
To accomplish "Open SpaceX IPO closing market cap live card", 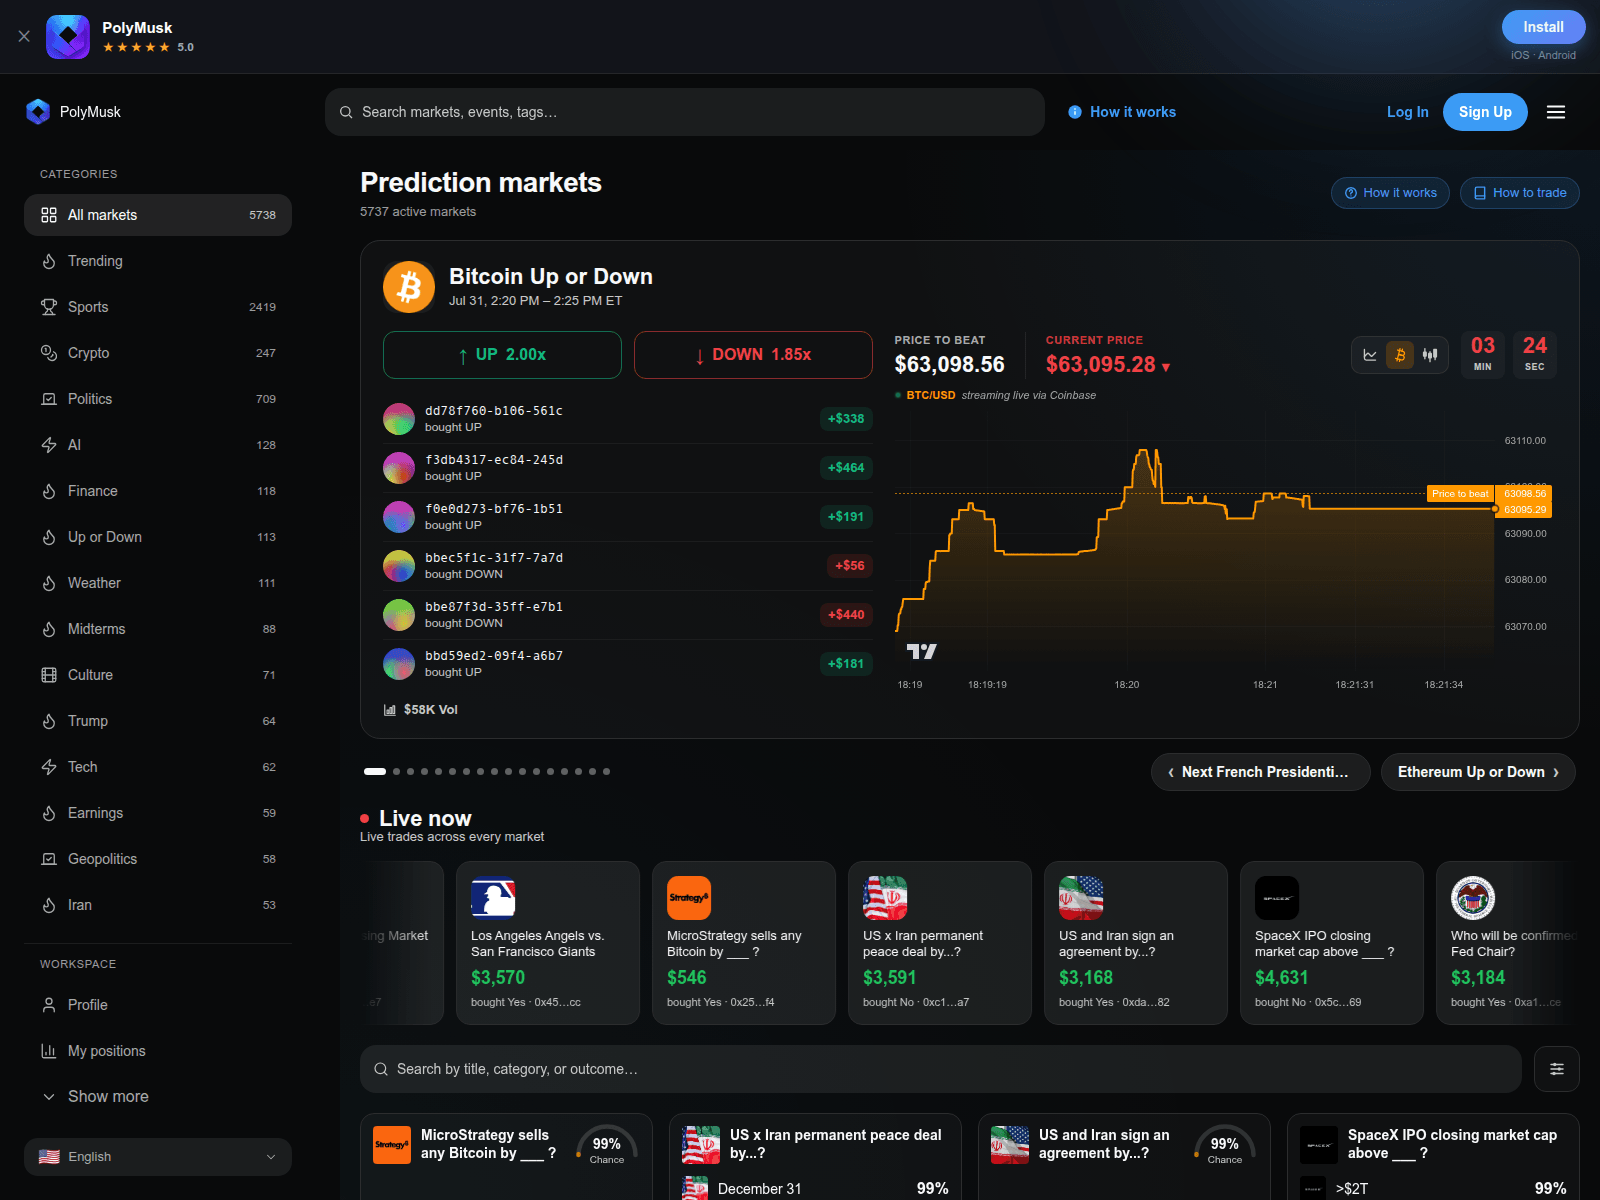I will 1332,943.
